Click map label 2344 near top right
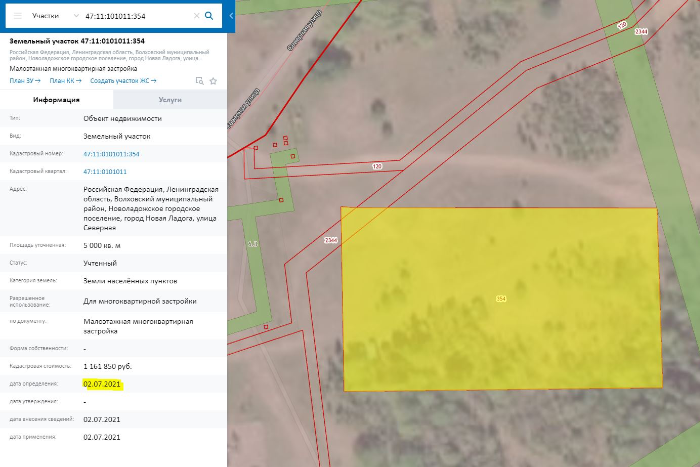 [x=641, y=33]
